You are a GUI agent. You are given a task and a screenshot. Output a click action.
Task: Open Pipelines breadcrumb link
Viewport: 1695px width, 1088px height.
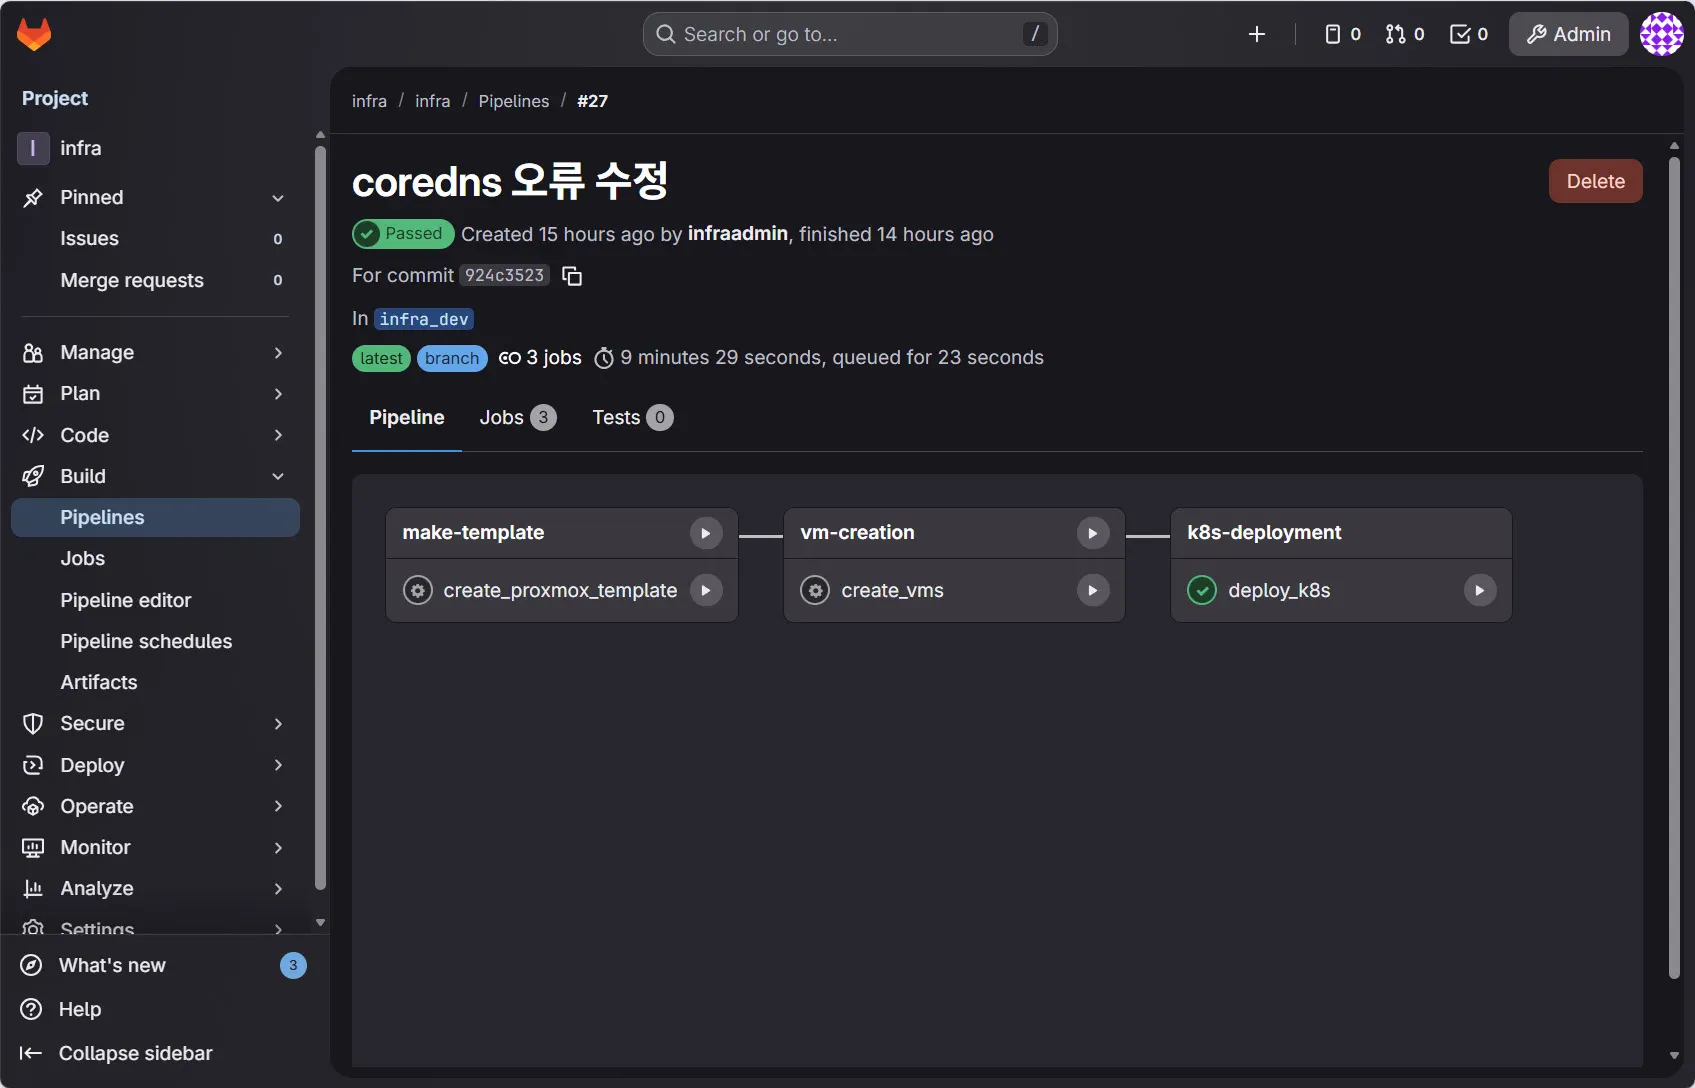click(x=514, y=101)
